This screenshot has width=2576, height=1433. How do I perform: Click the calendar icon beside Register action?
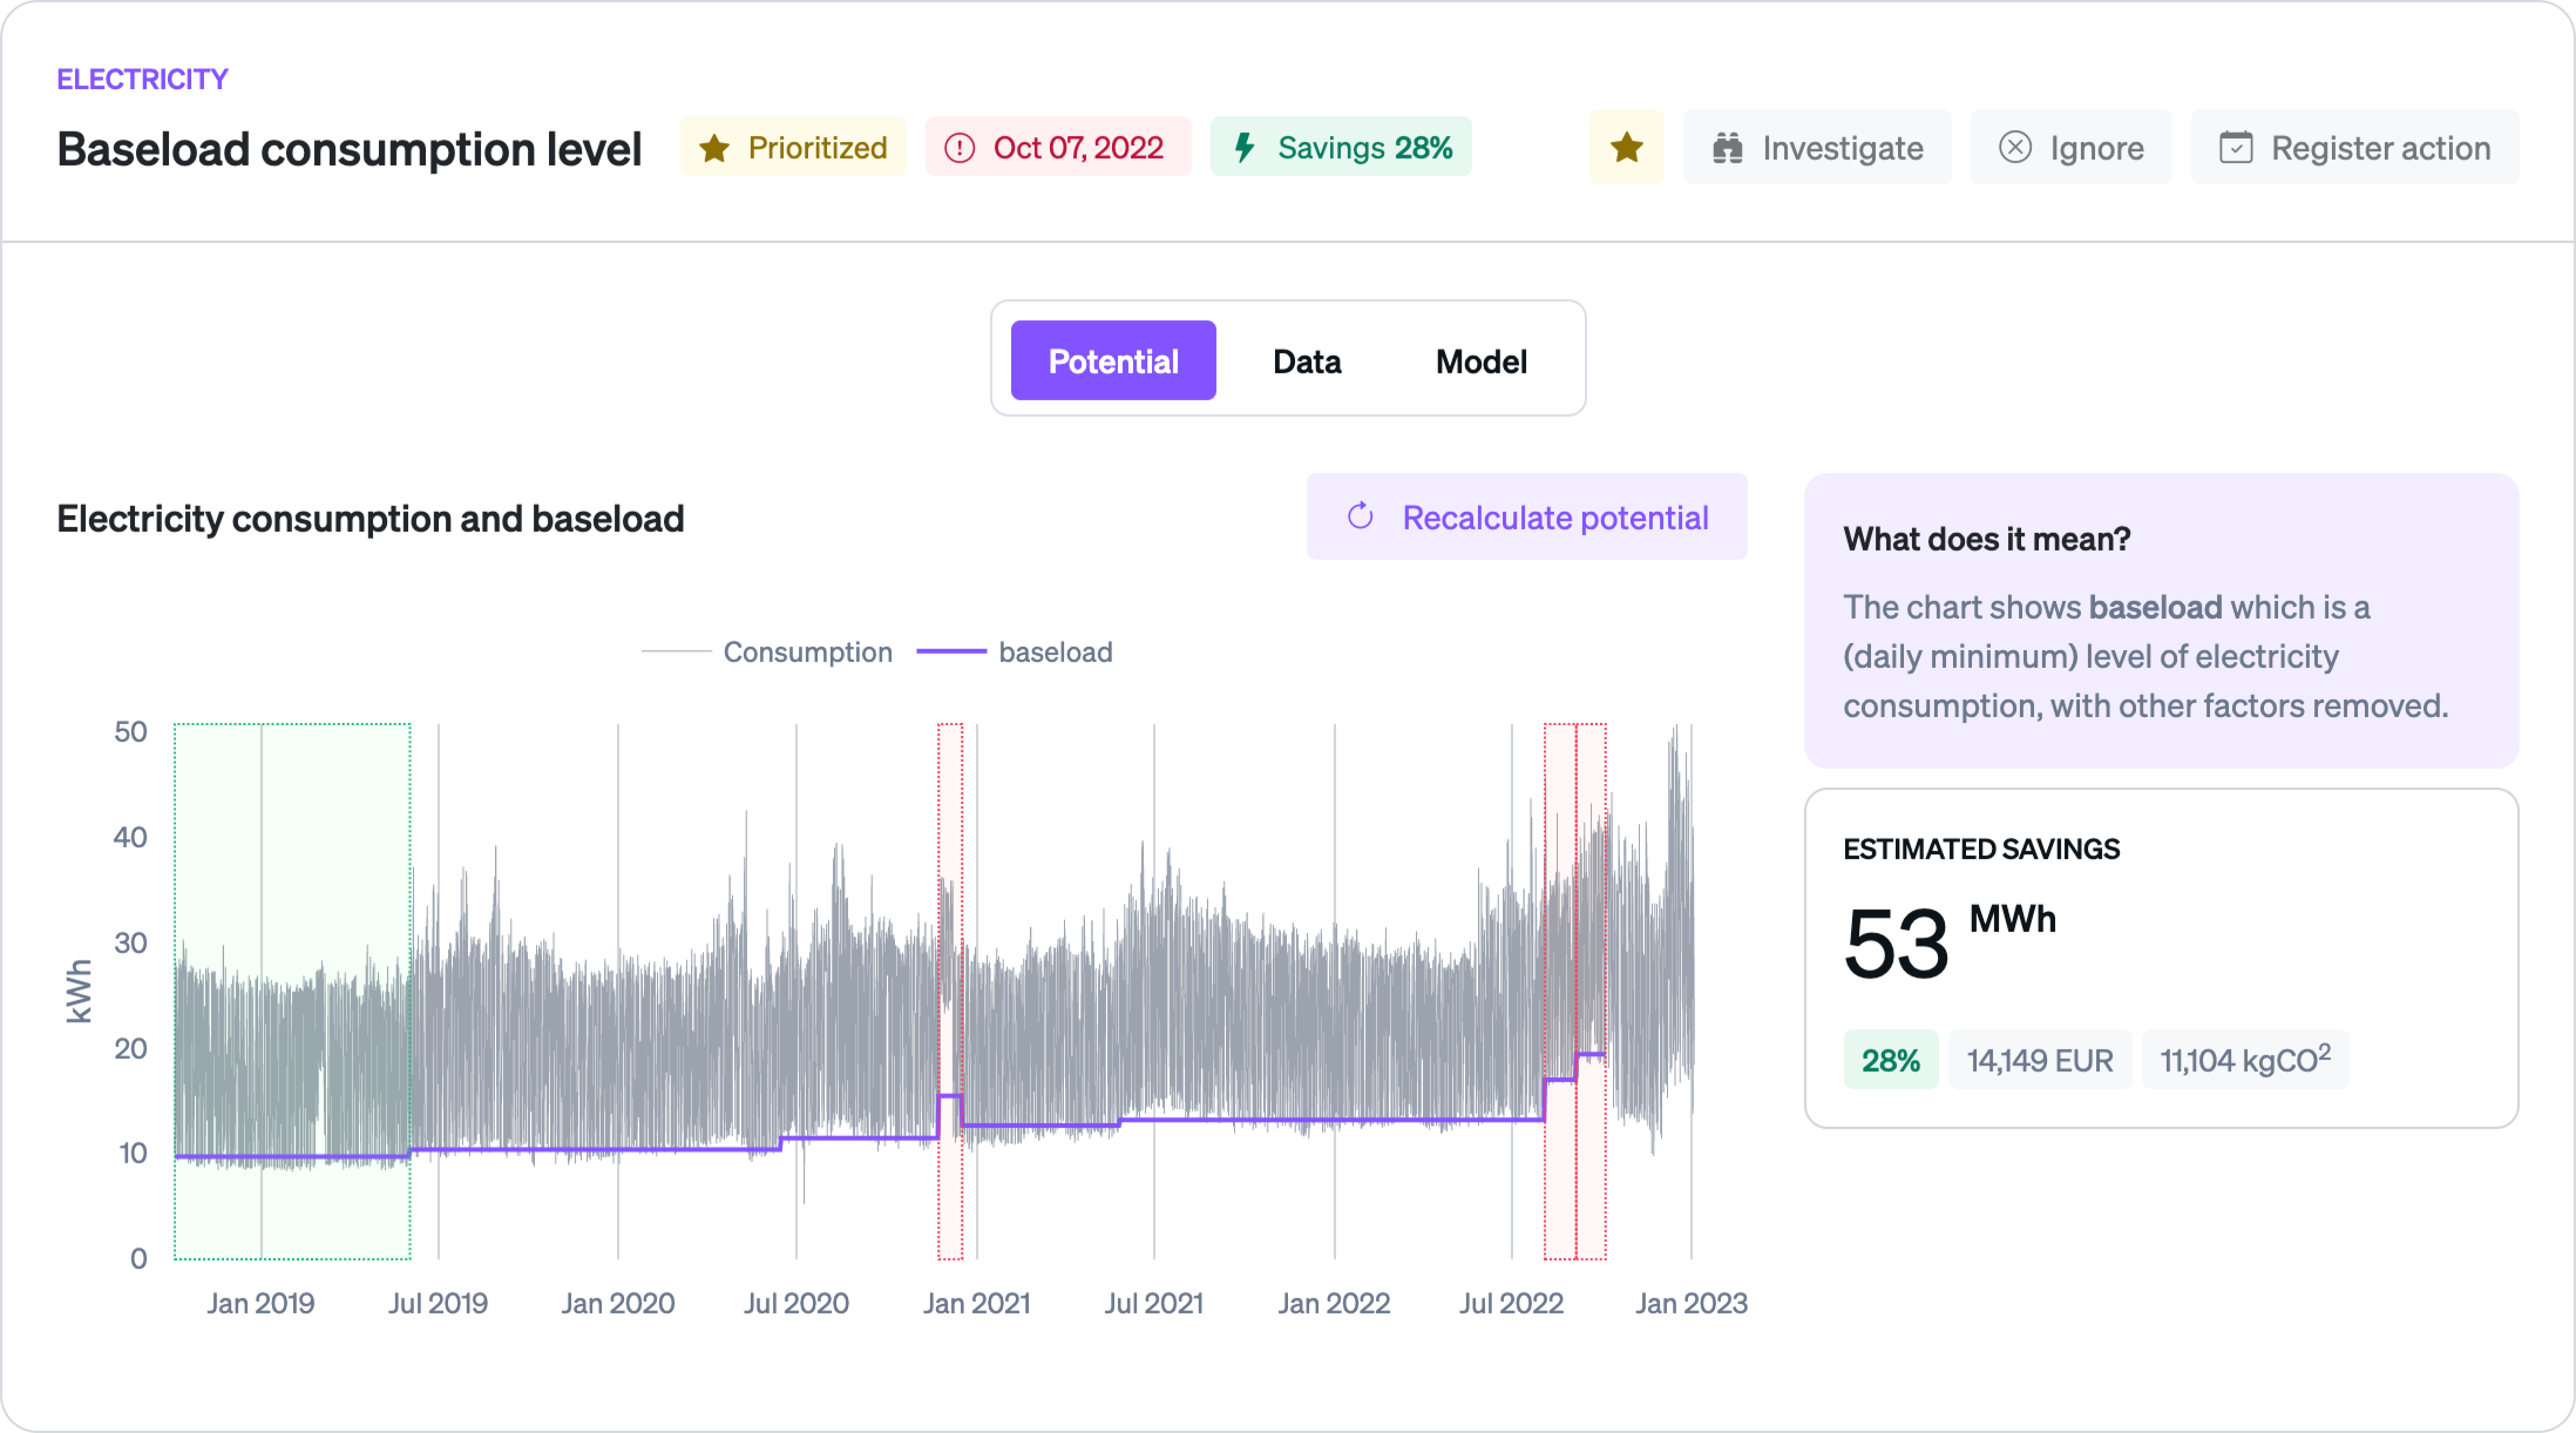(2236, 147)
